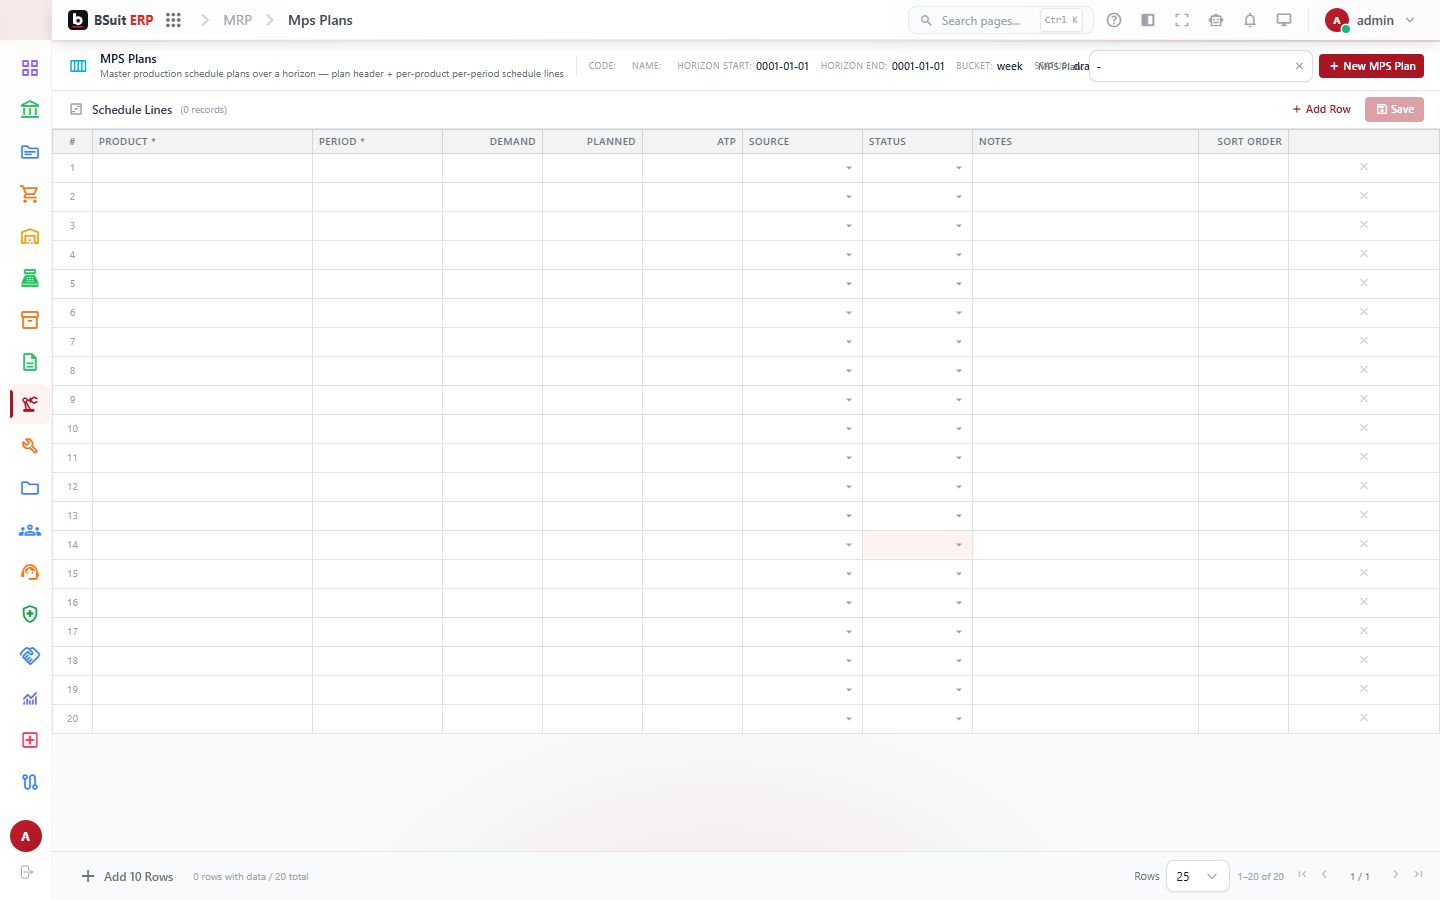The width and height of the screenshot is (1440, 900).
Task: Open Source dropdown in row 1
Action: (848, 168)
